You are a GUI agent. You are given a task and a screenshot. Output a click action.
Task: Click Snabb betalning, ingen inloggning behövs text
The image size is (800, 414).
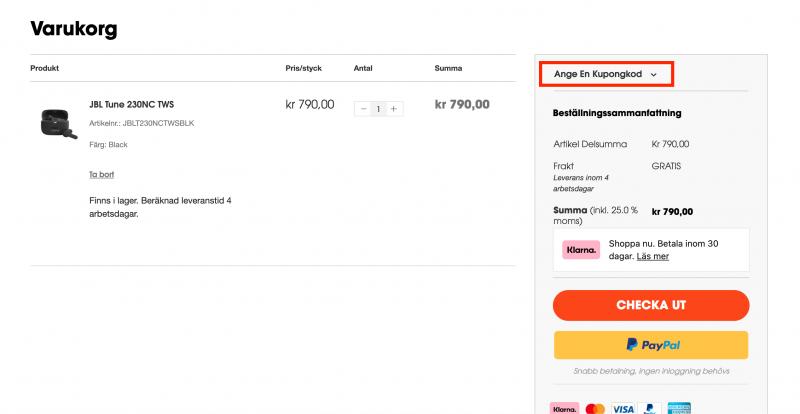pyautogui.click(x=651, y=371)
